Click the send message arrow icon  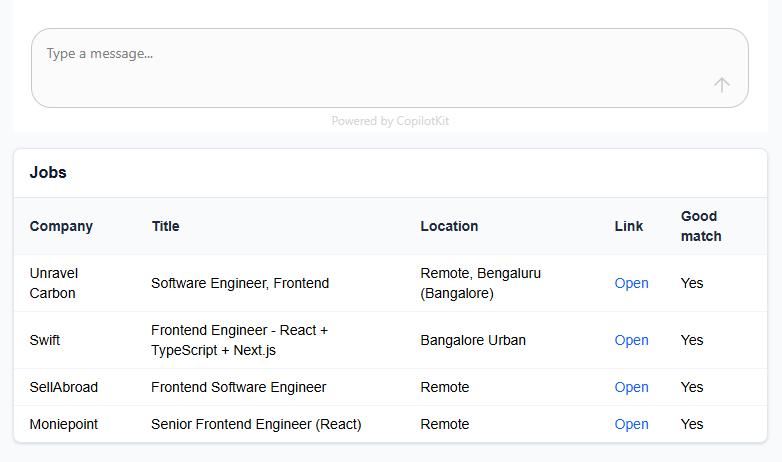click(722, 85)
